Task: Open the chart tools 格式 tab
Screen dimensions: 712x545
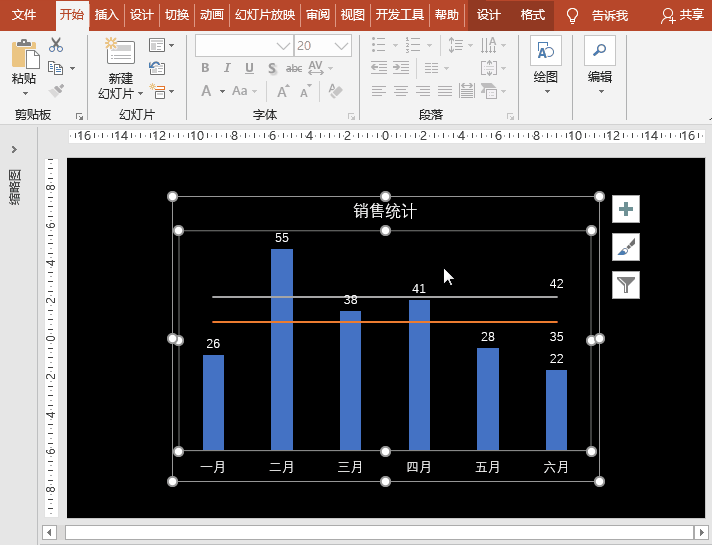Action: (x=533, y=15)
